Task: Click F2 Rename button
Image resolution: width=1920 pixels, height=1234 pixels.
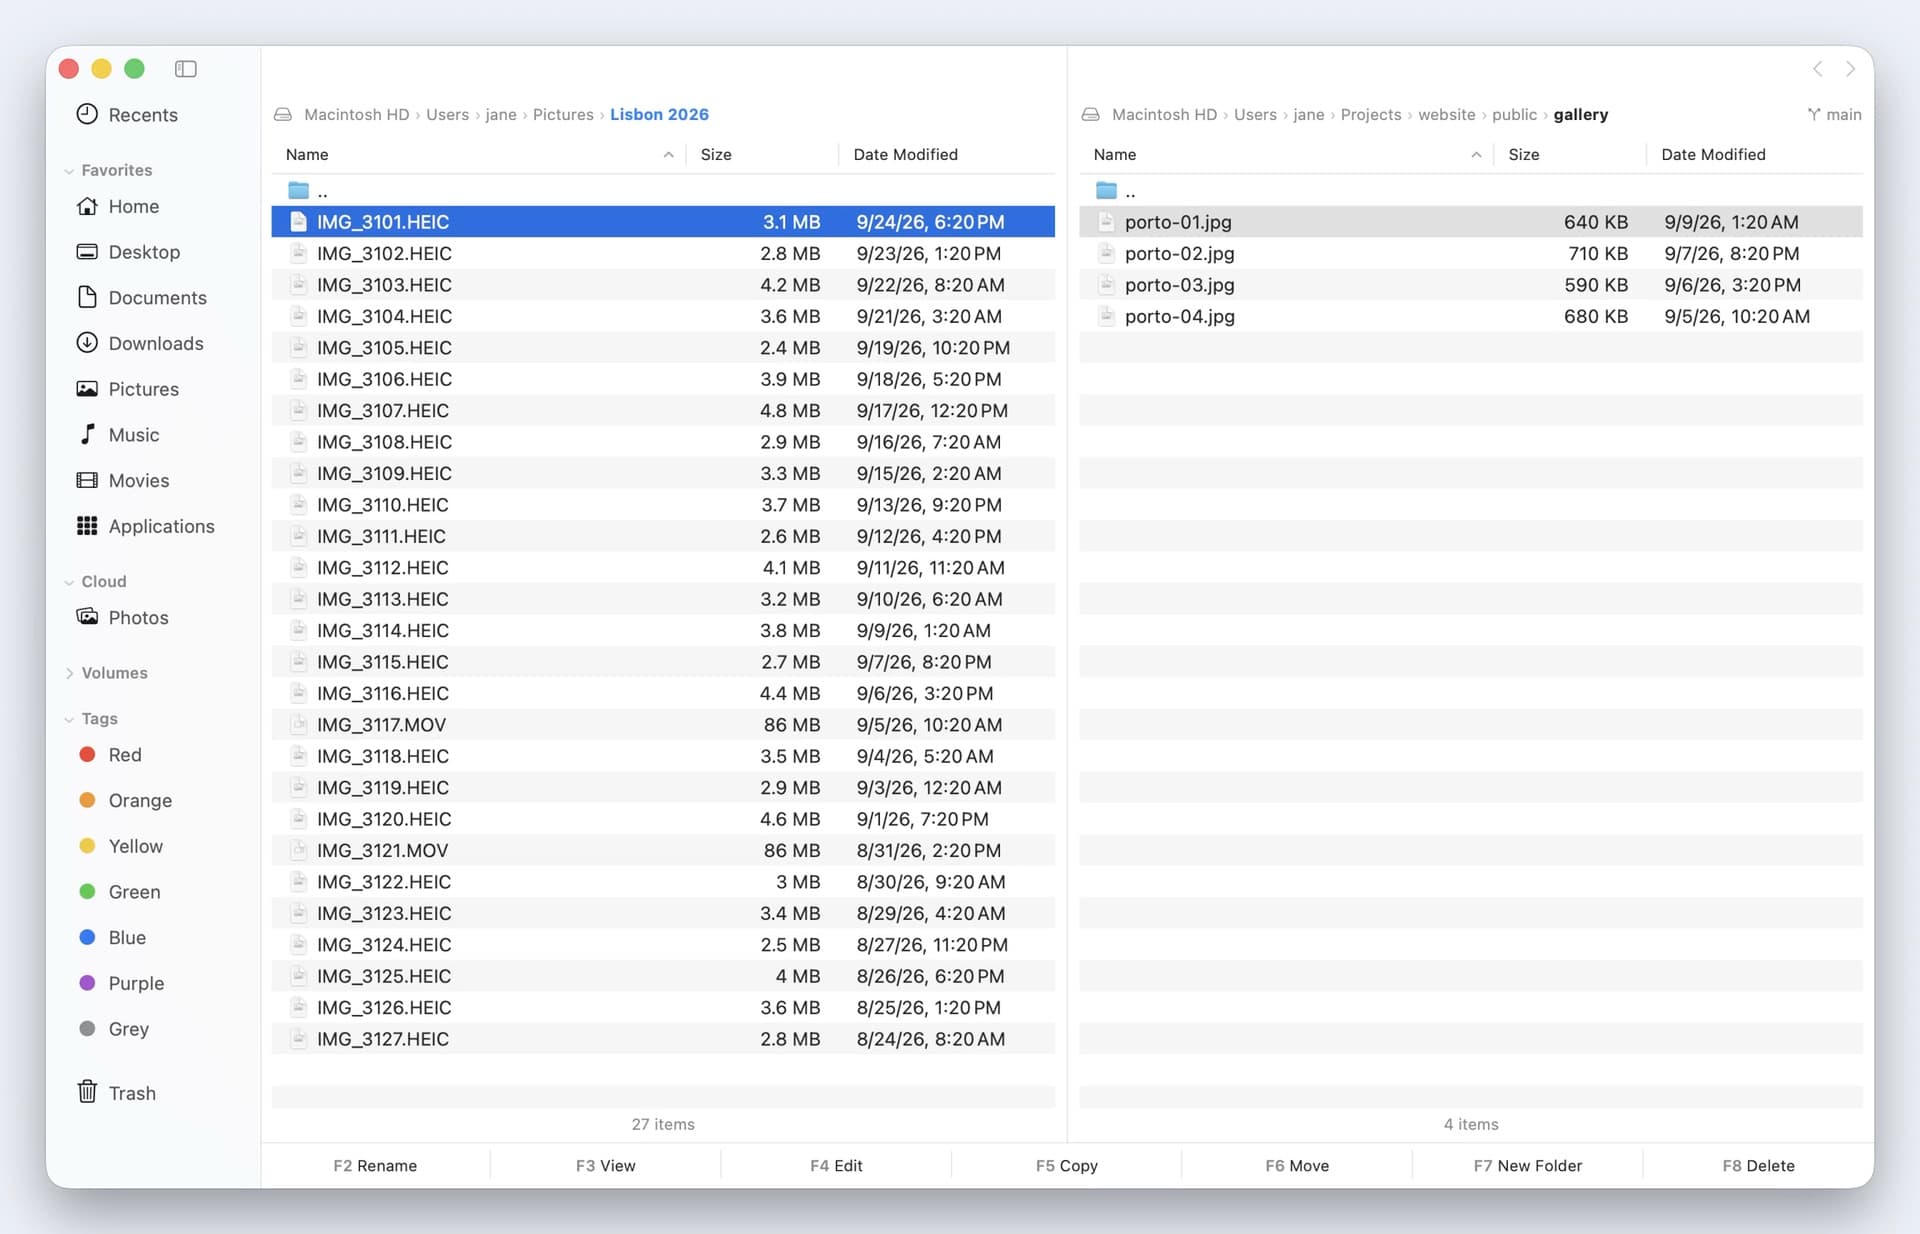Action: pos(375,1165)
